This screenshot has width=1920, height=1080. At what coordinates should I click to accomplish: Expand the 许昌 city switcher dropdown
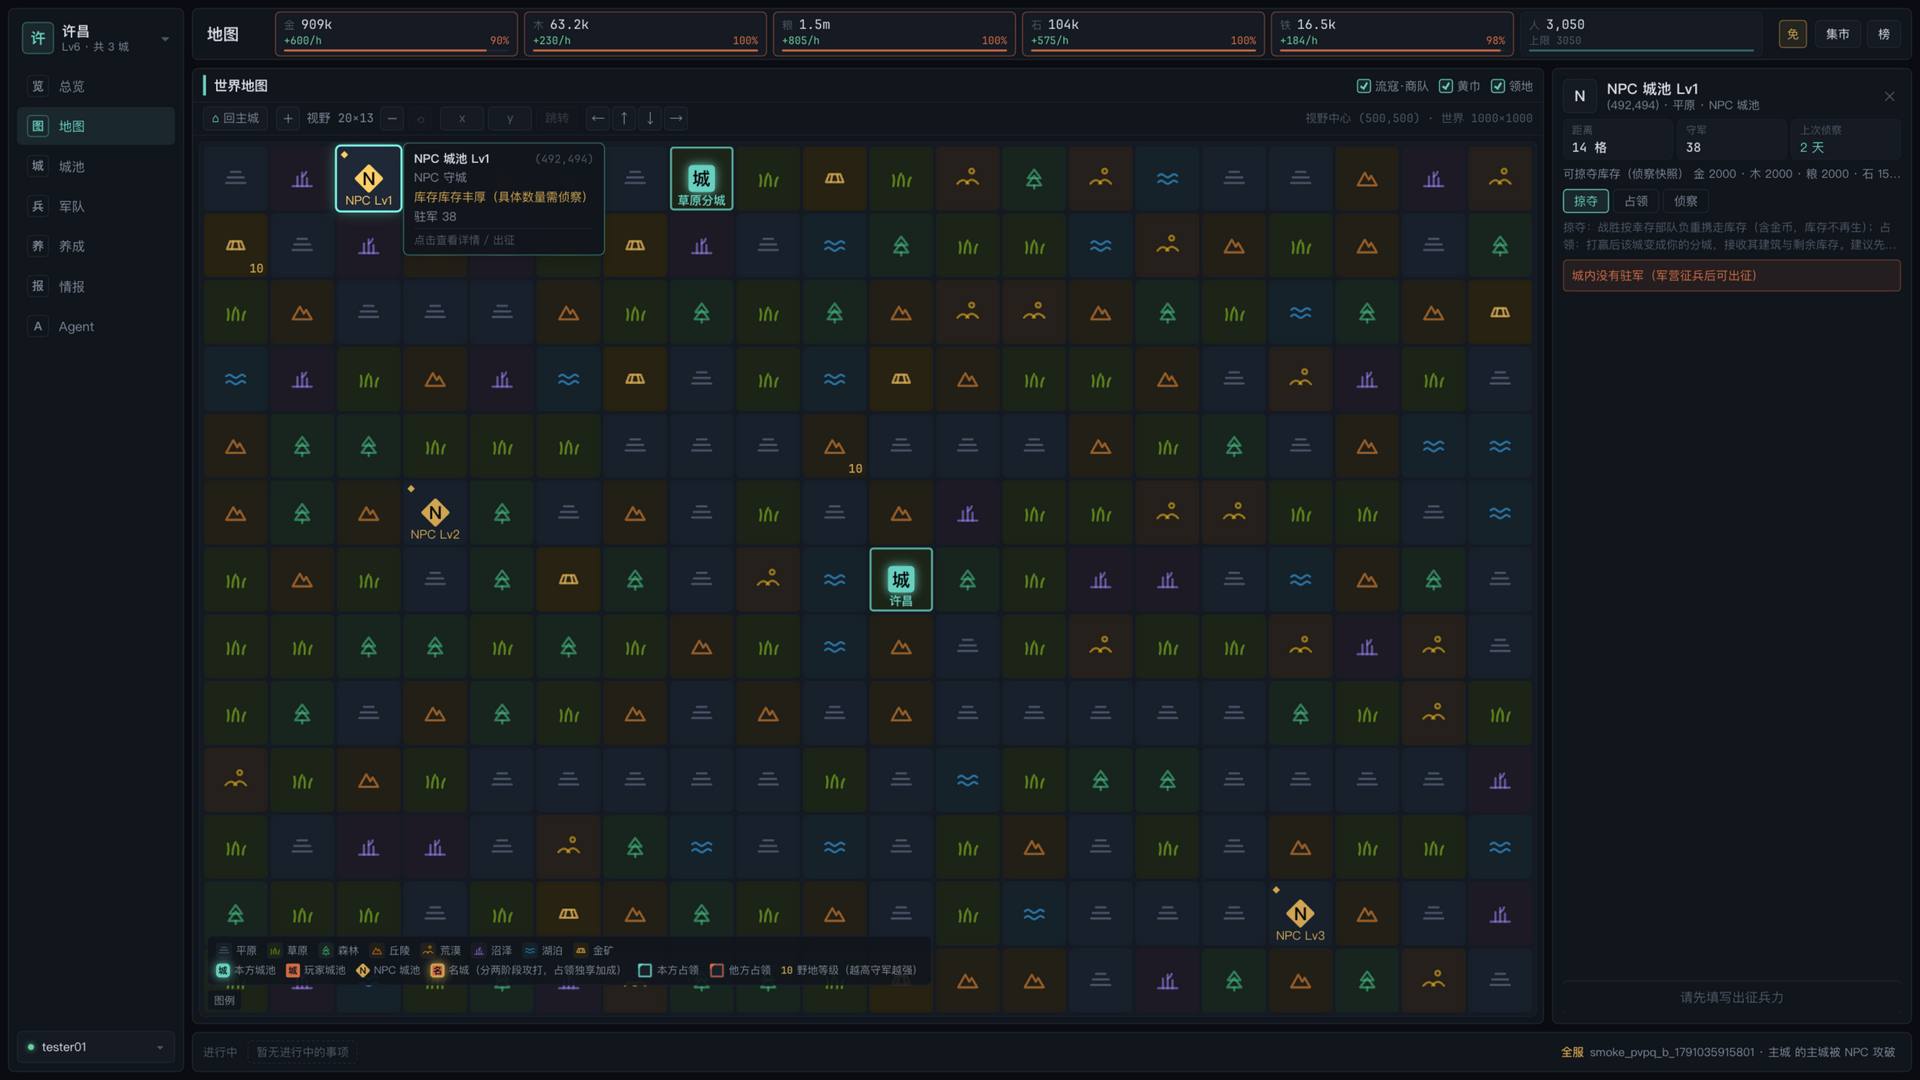point(96,38)
